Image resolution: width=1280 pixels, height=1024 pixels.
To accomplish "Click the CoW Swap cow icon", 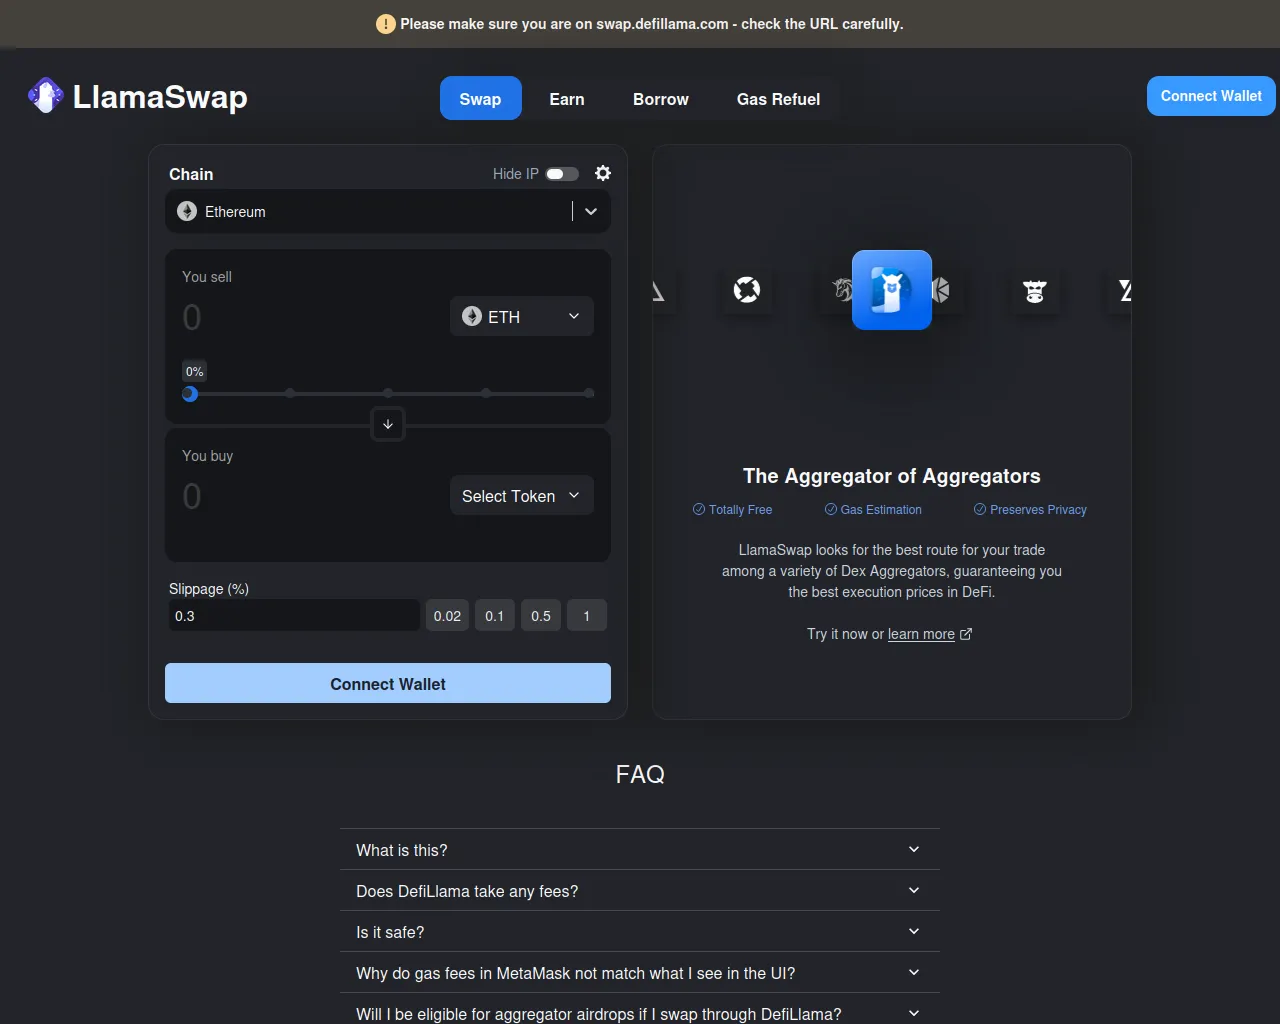I will 1035,291.
